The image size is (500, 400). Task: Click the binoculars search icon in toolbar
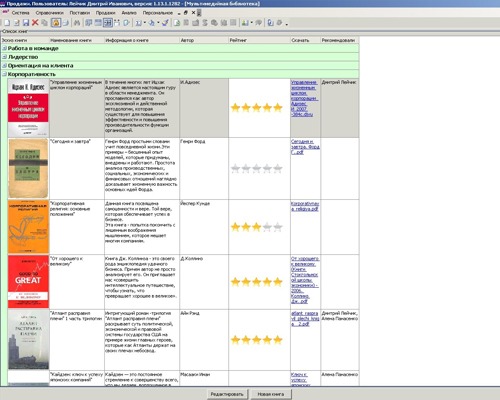point(77,23)
